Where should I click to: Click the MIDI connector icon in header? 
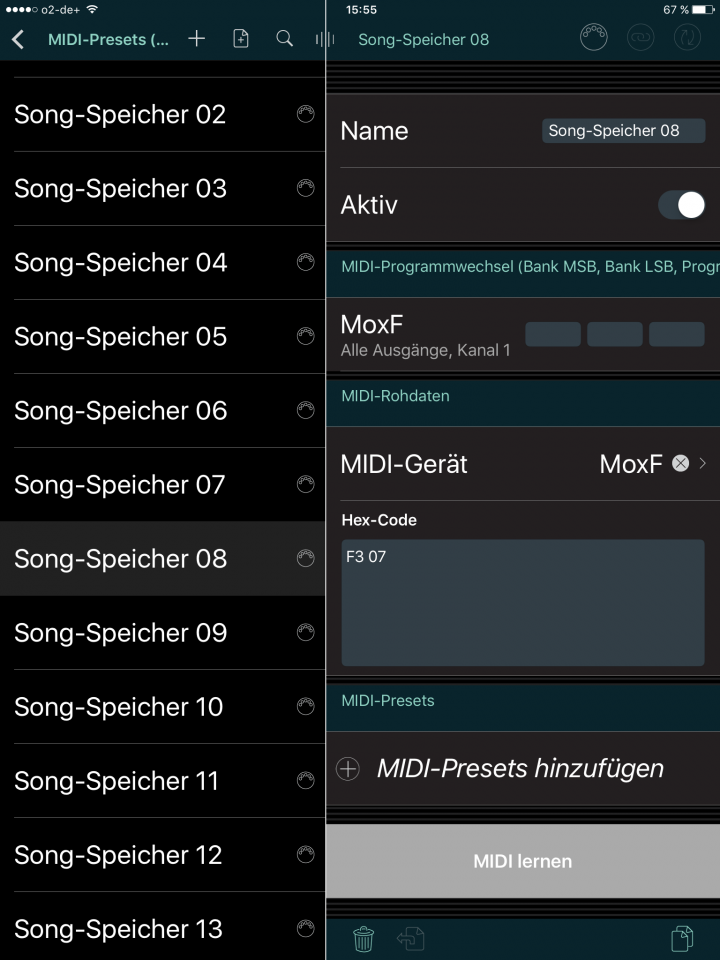click(x=593, y=39)
